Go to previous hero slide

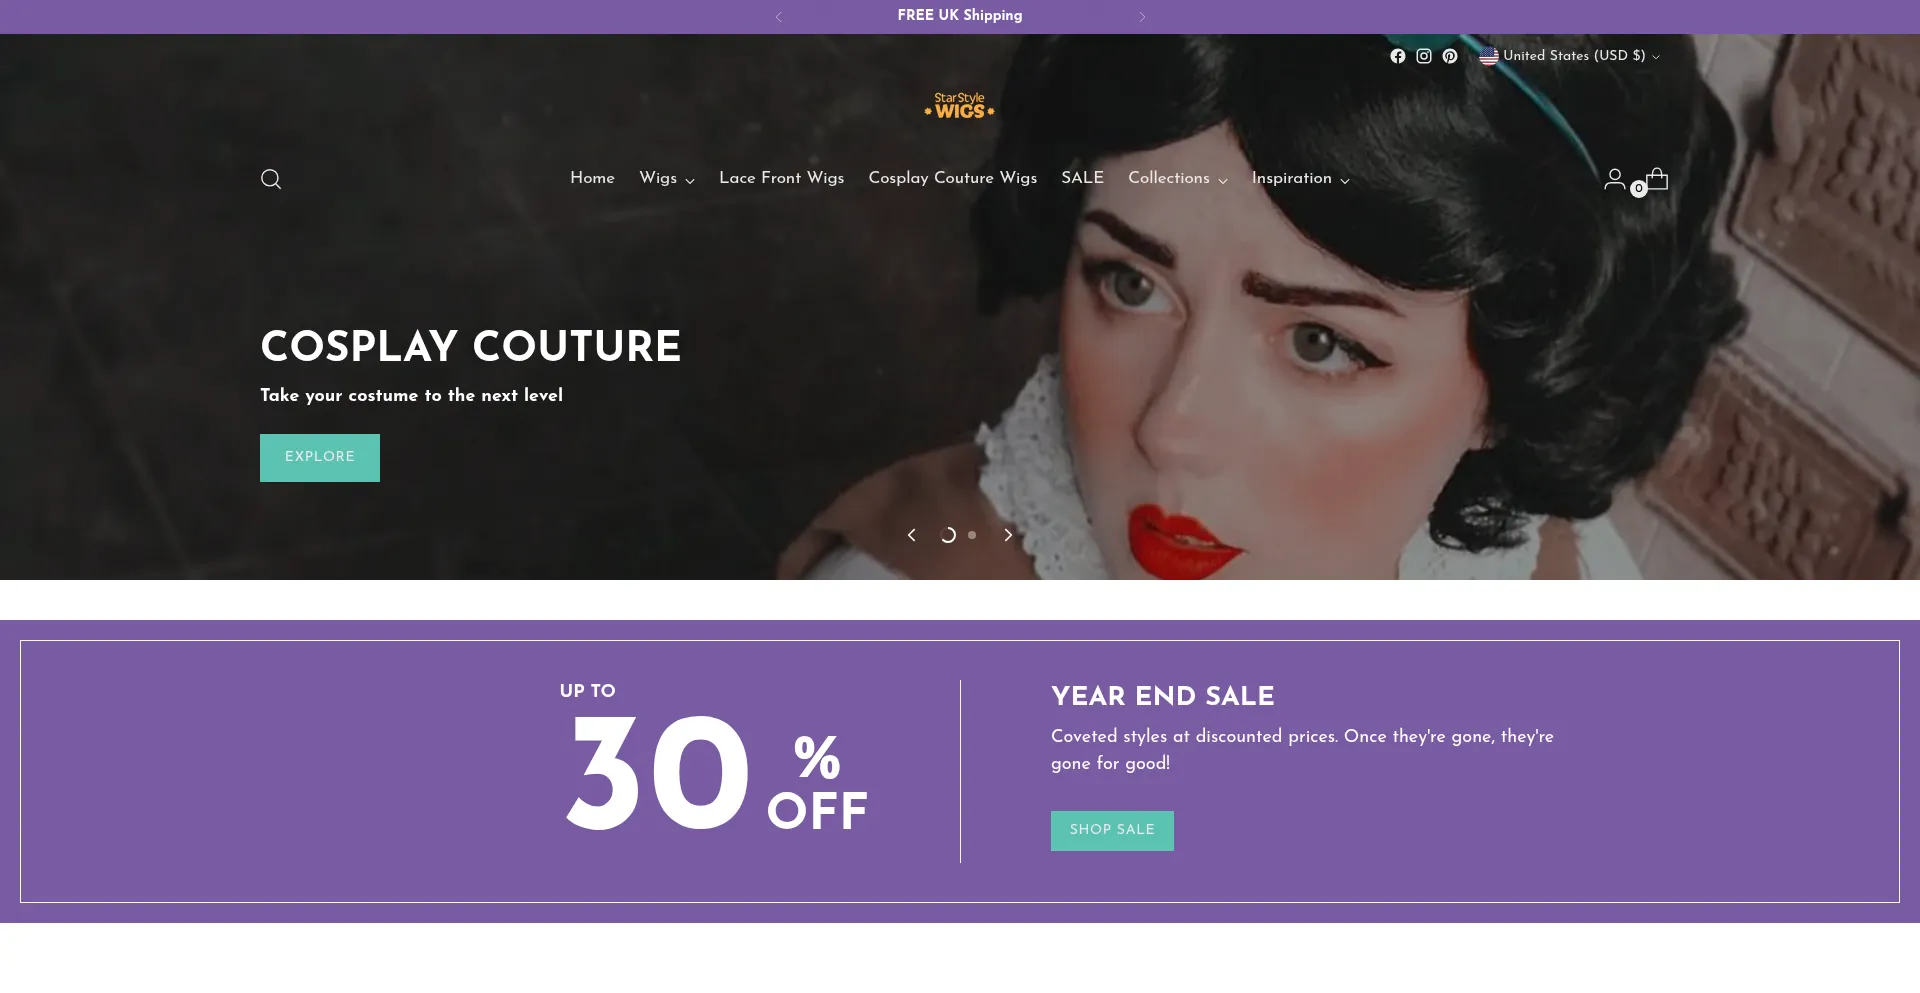click(x=911, y=535)
